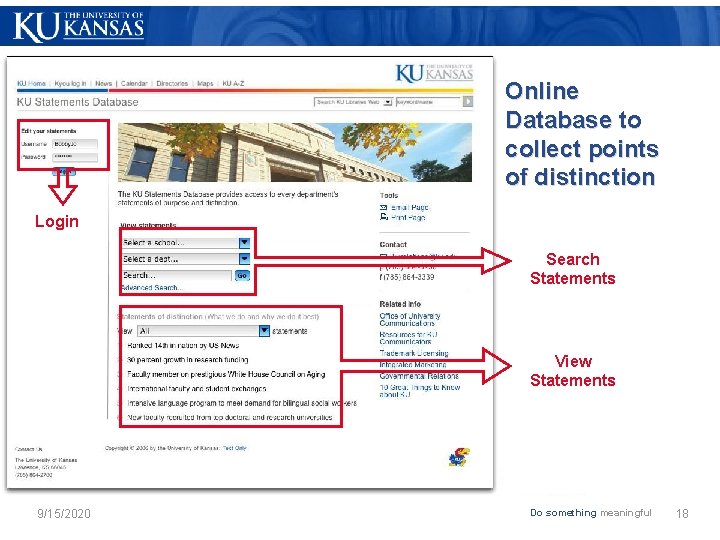Click the Contact Us footer text

[29, 449]
